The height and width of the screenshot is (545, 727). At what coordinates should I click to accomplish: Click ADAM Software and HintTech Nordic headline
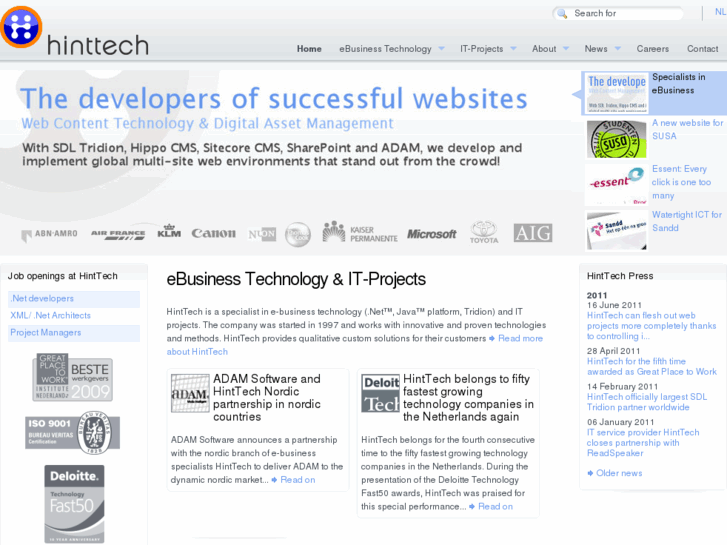click(267, 398)
